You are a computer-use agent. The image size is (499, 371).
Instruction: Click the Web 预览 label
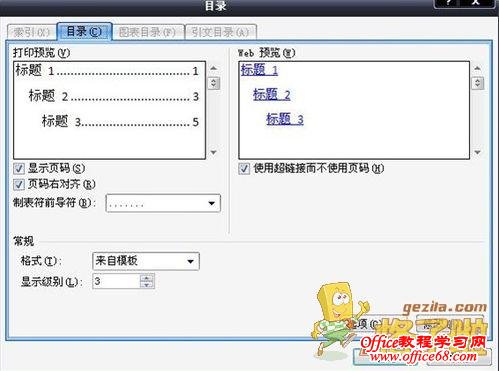pos(267,53)
